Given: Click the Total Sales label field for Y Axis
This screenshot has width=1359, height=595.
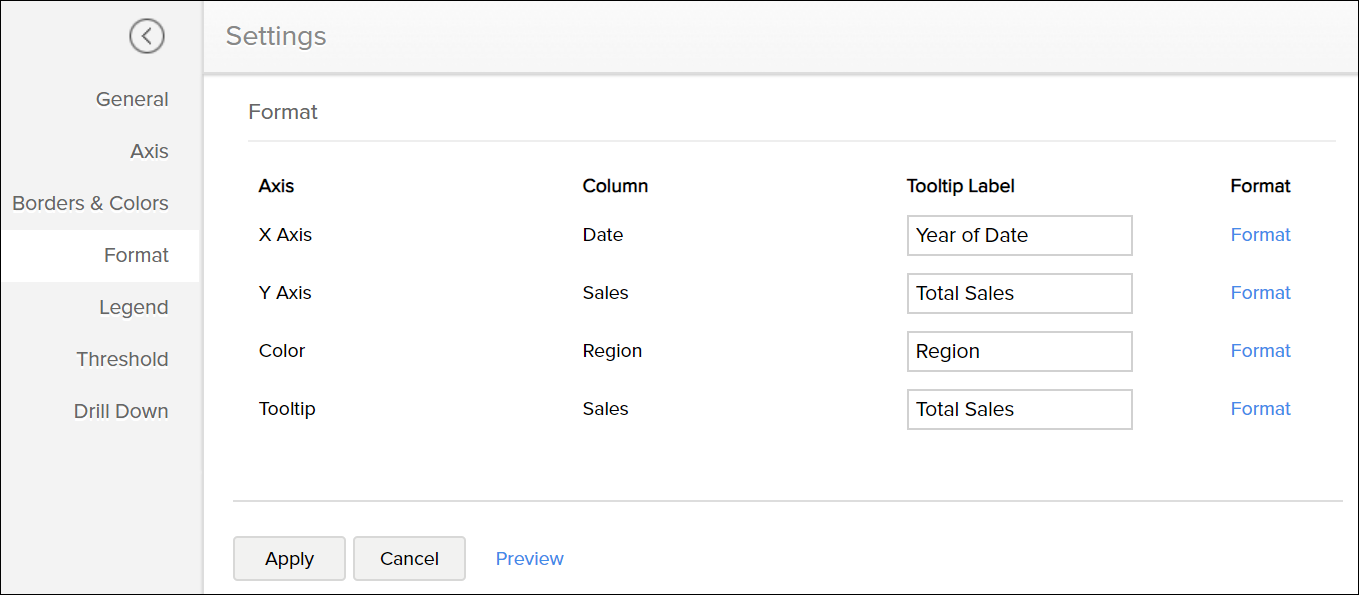Looking at the screenshot, I should [1018, 293].
